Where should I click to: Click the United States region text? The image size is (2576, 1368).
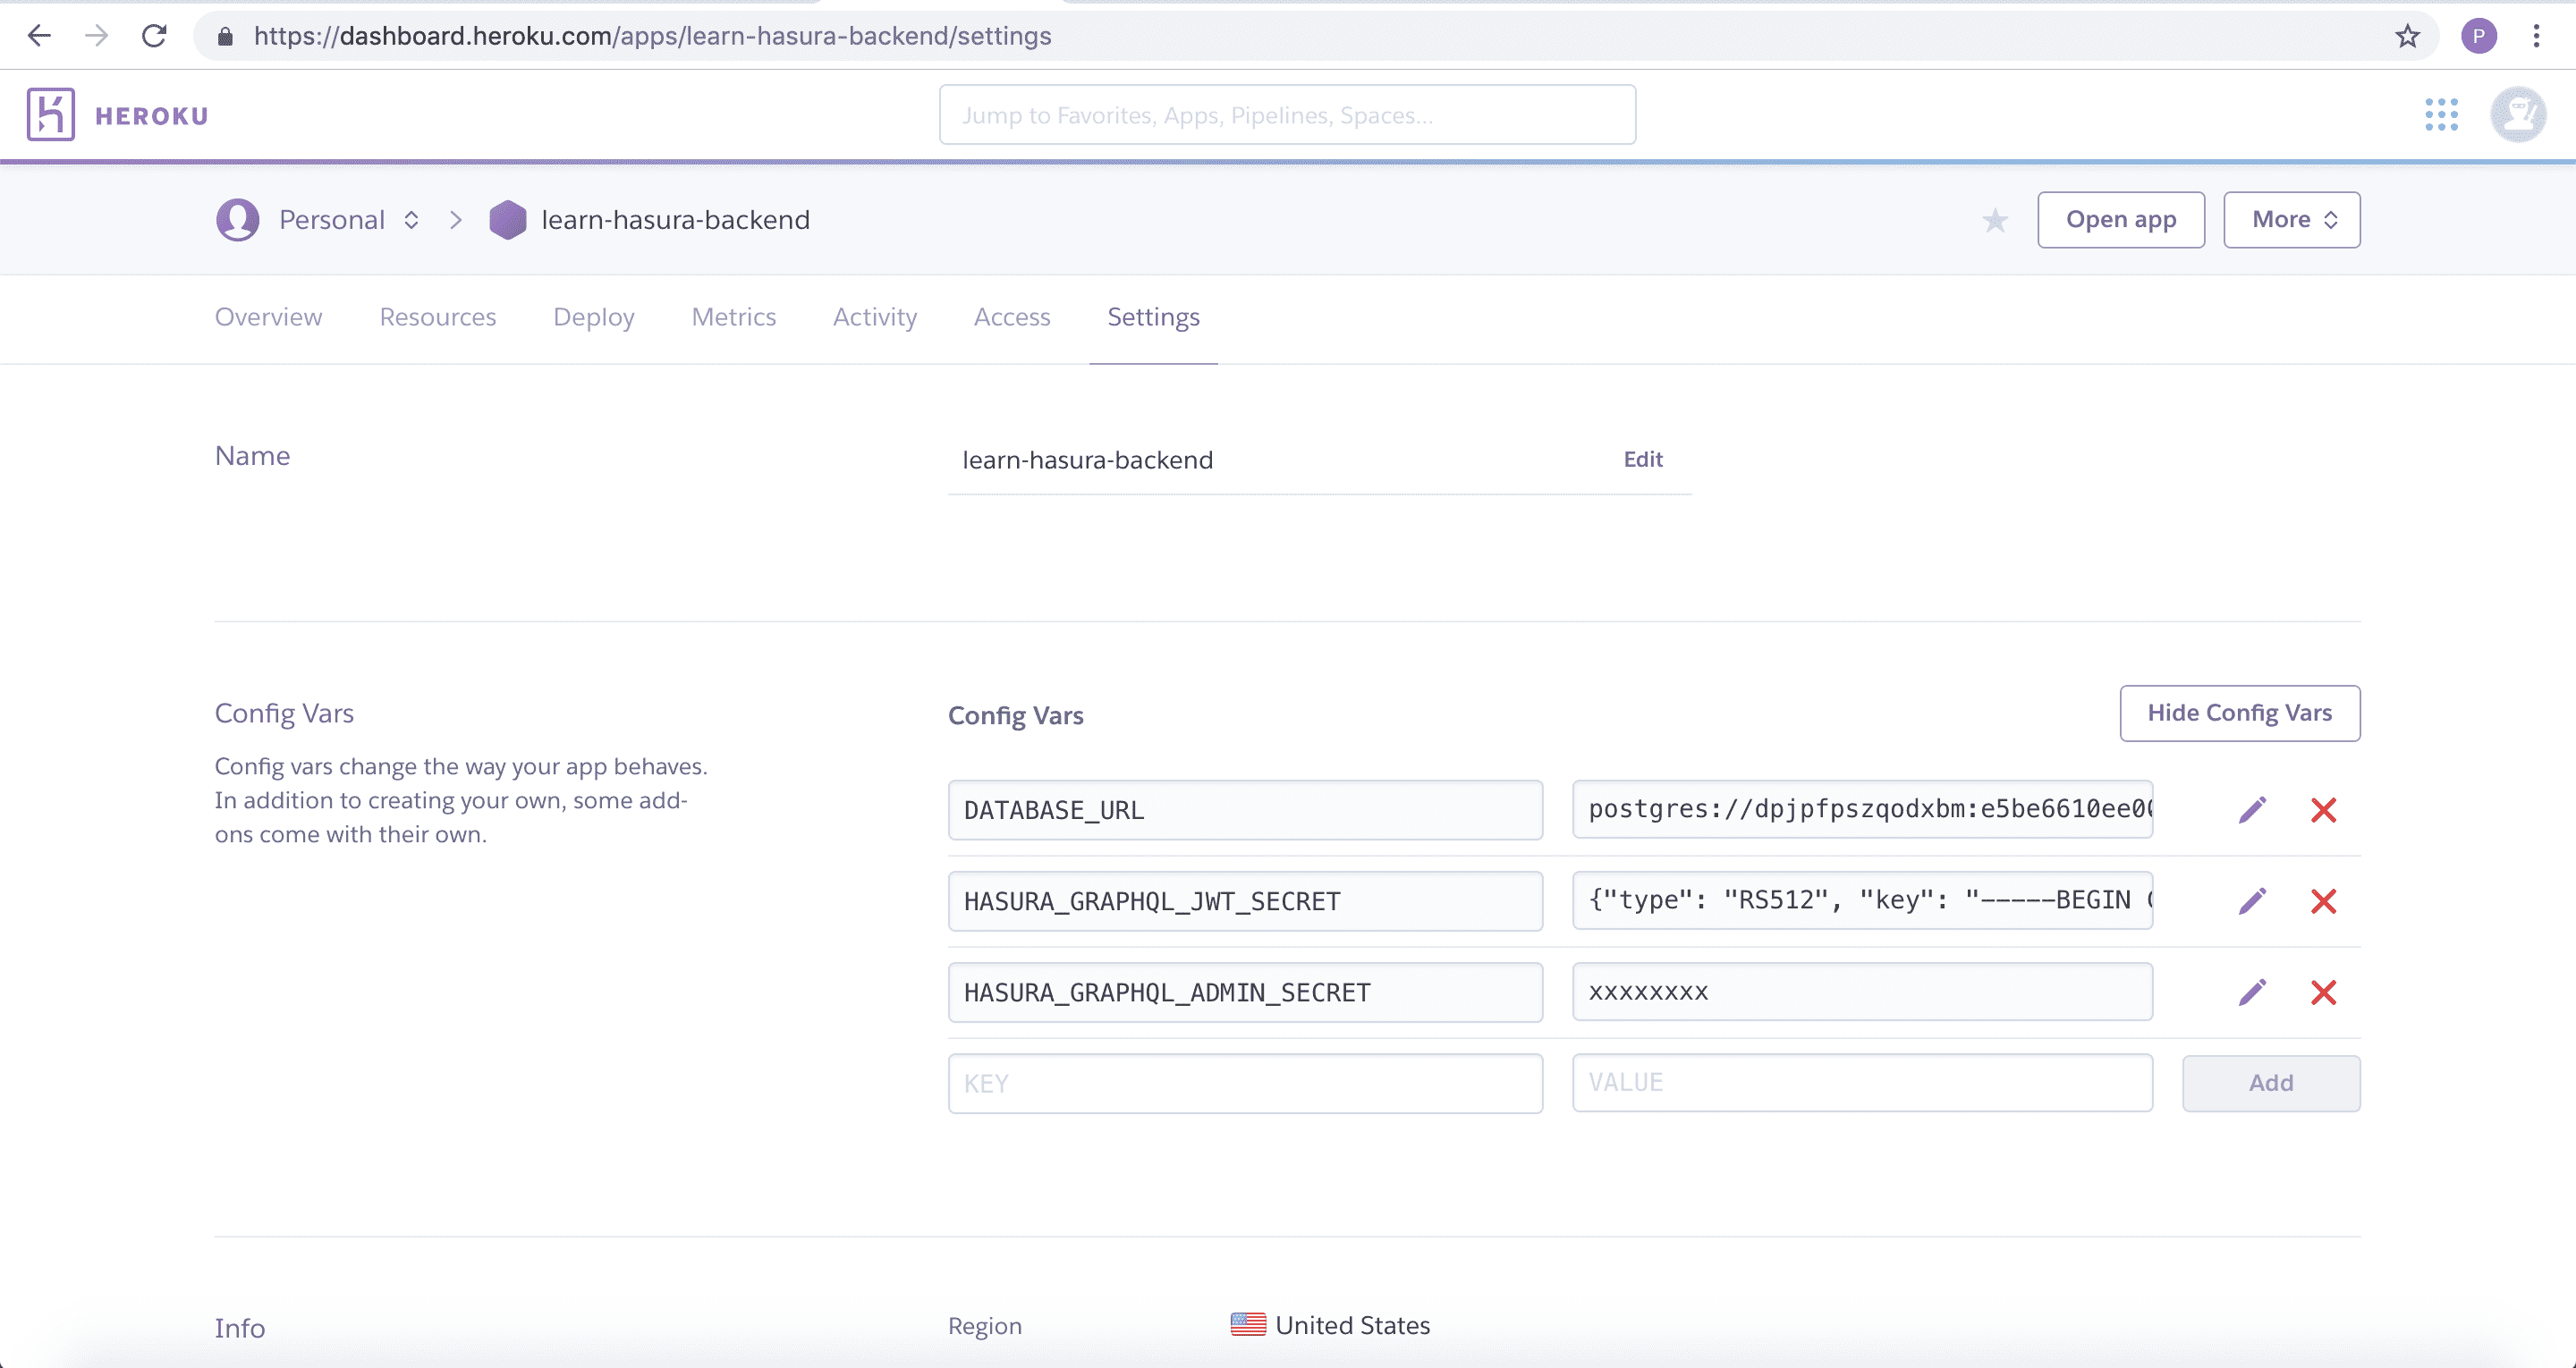(x=1352, y=1325)
